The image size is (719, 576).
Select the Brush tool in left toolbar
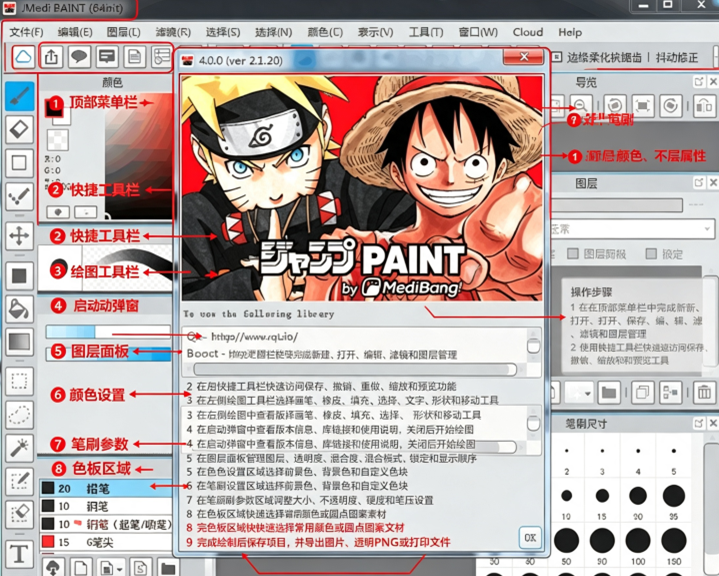20,96
